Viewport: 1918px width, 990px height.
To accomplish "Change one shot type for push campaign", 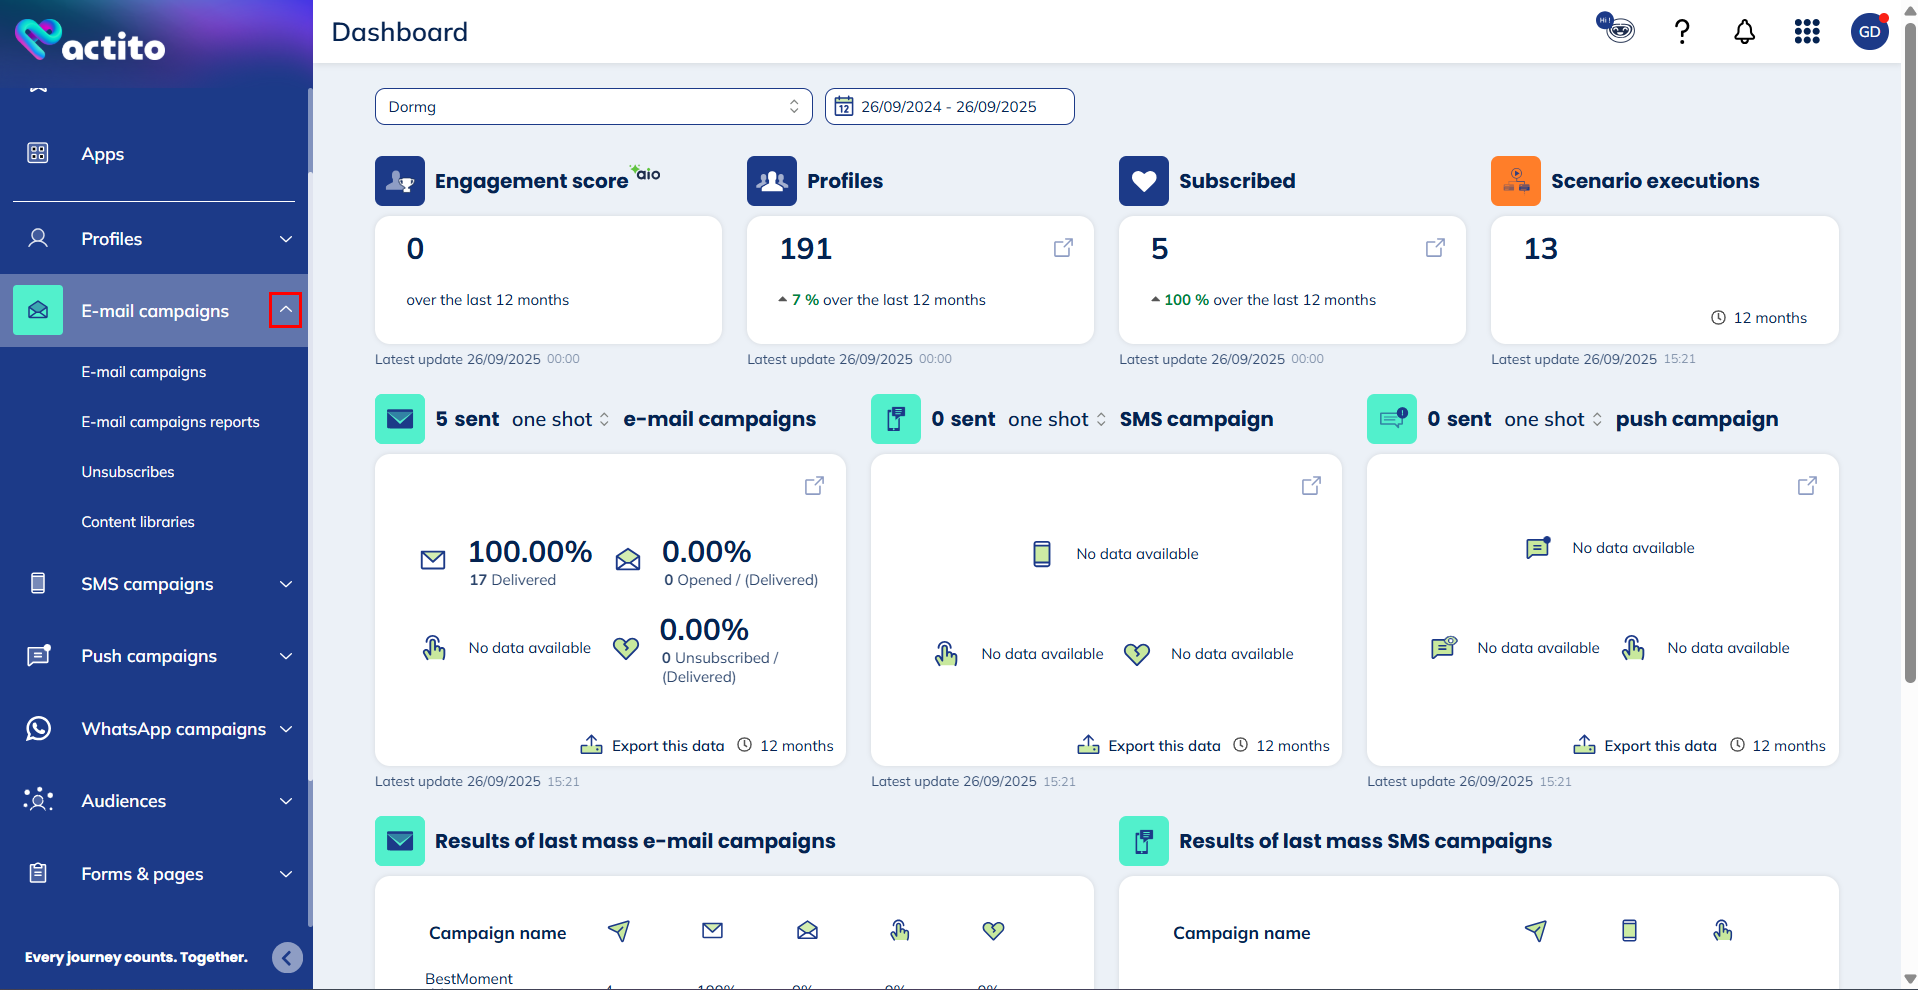I will 1552,420.
